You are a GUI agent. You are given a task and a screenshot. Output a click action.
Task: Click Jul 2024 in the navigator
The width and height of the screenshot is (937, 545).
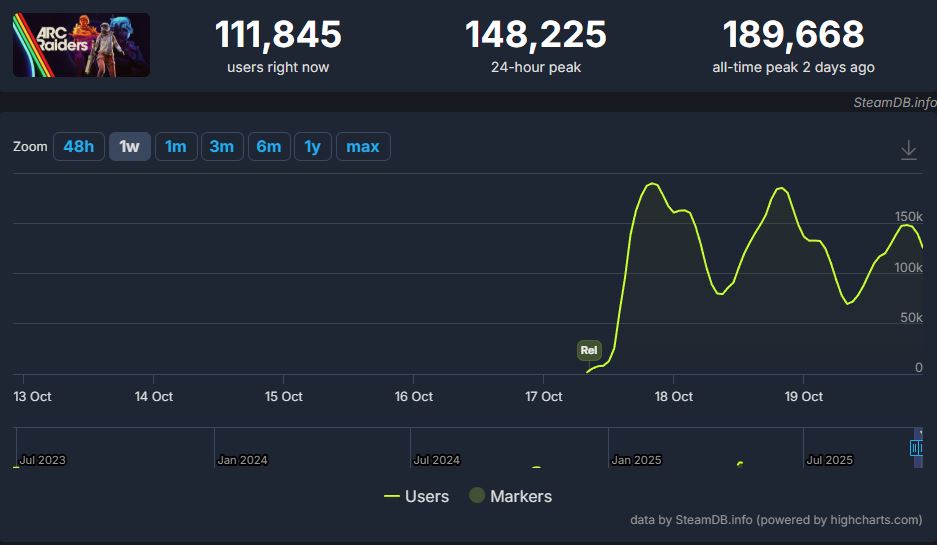point(437,460)
